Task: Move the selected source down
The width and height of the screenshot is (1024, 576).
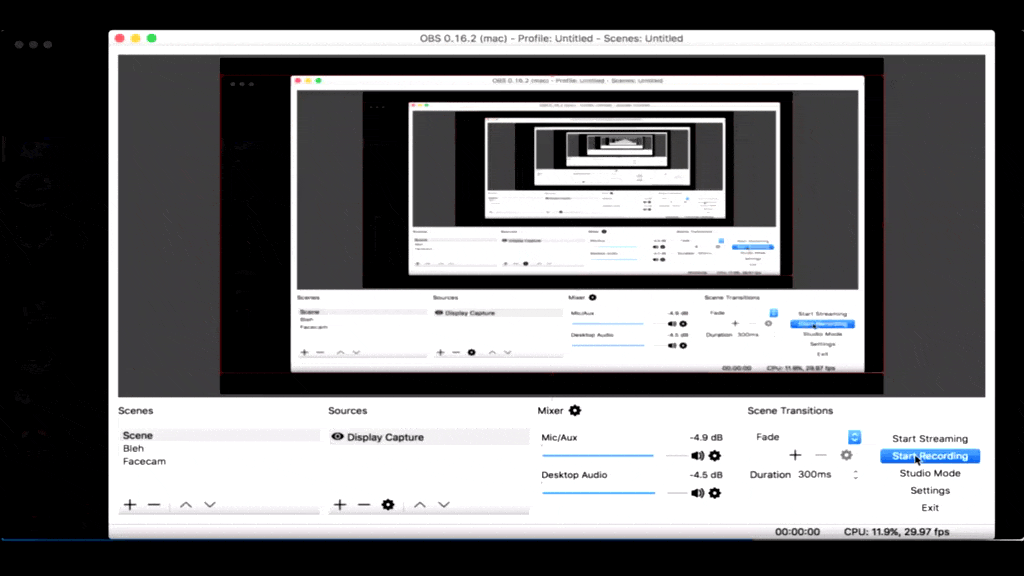Action: (444, 505)
